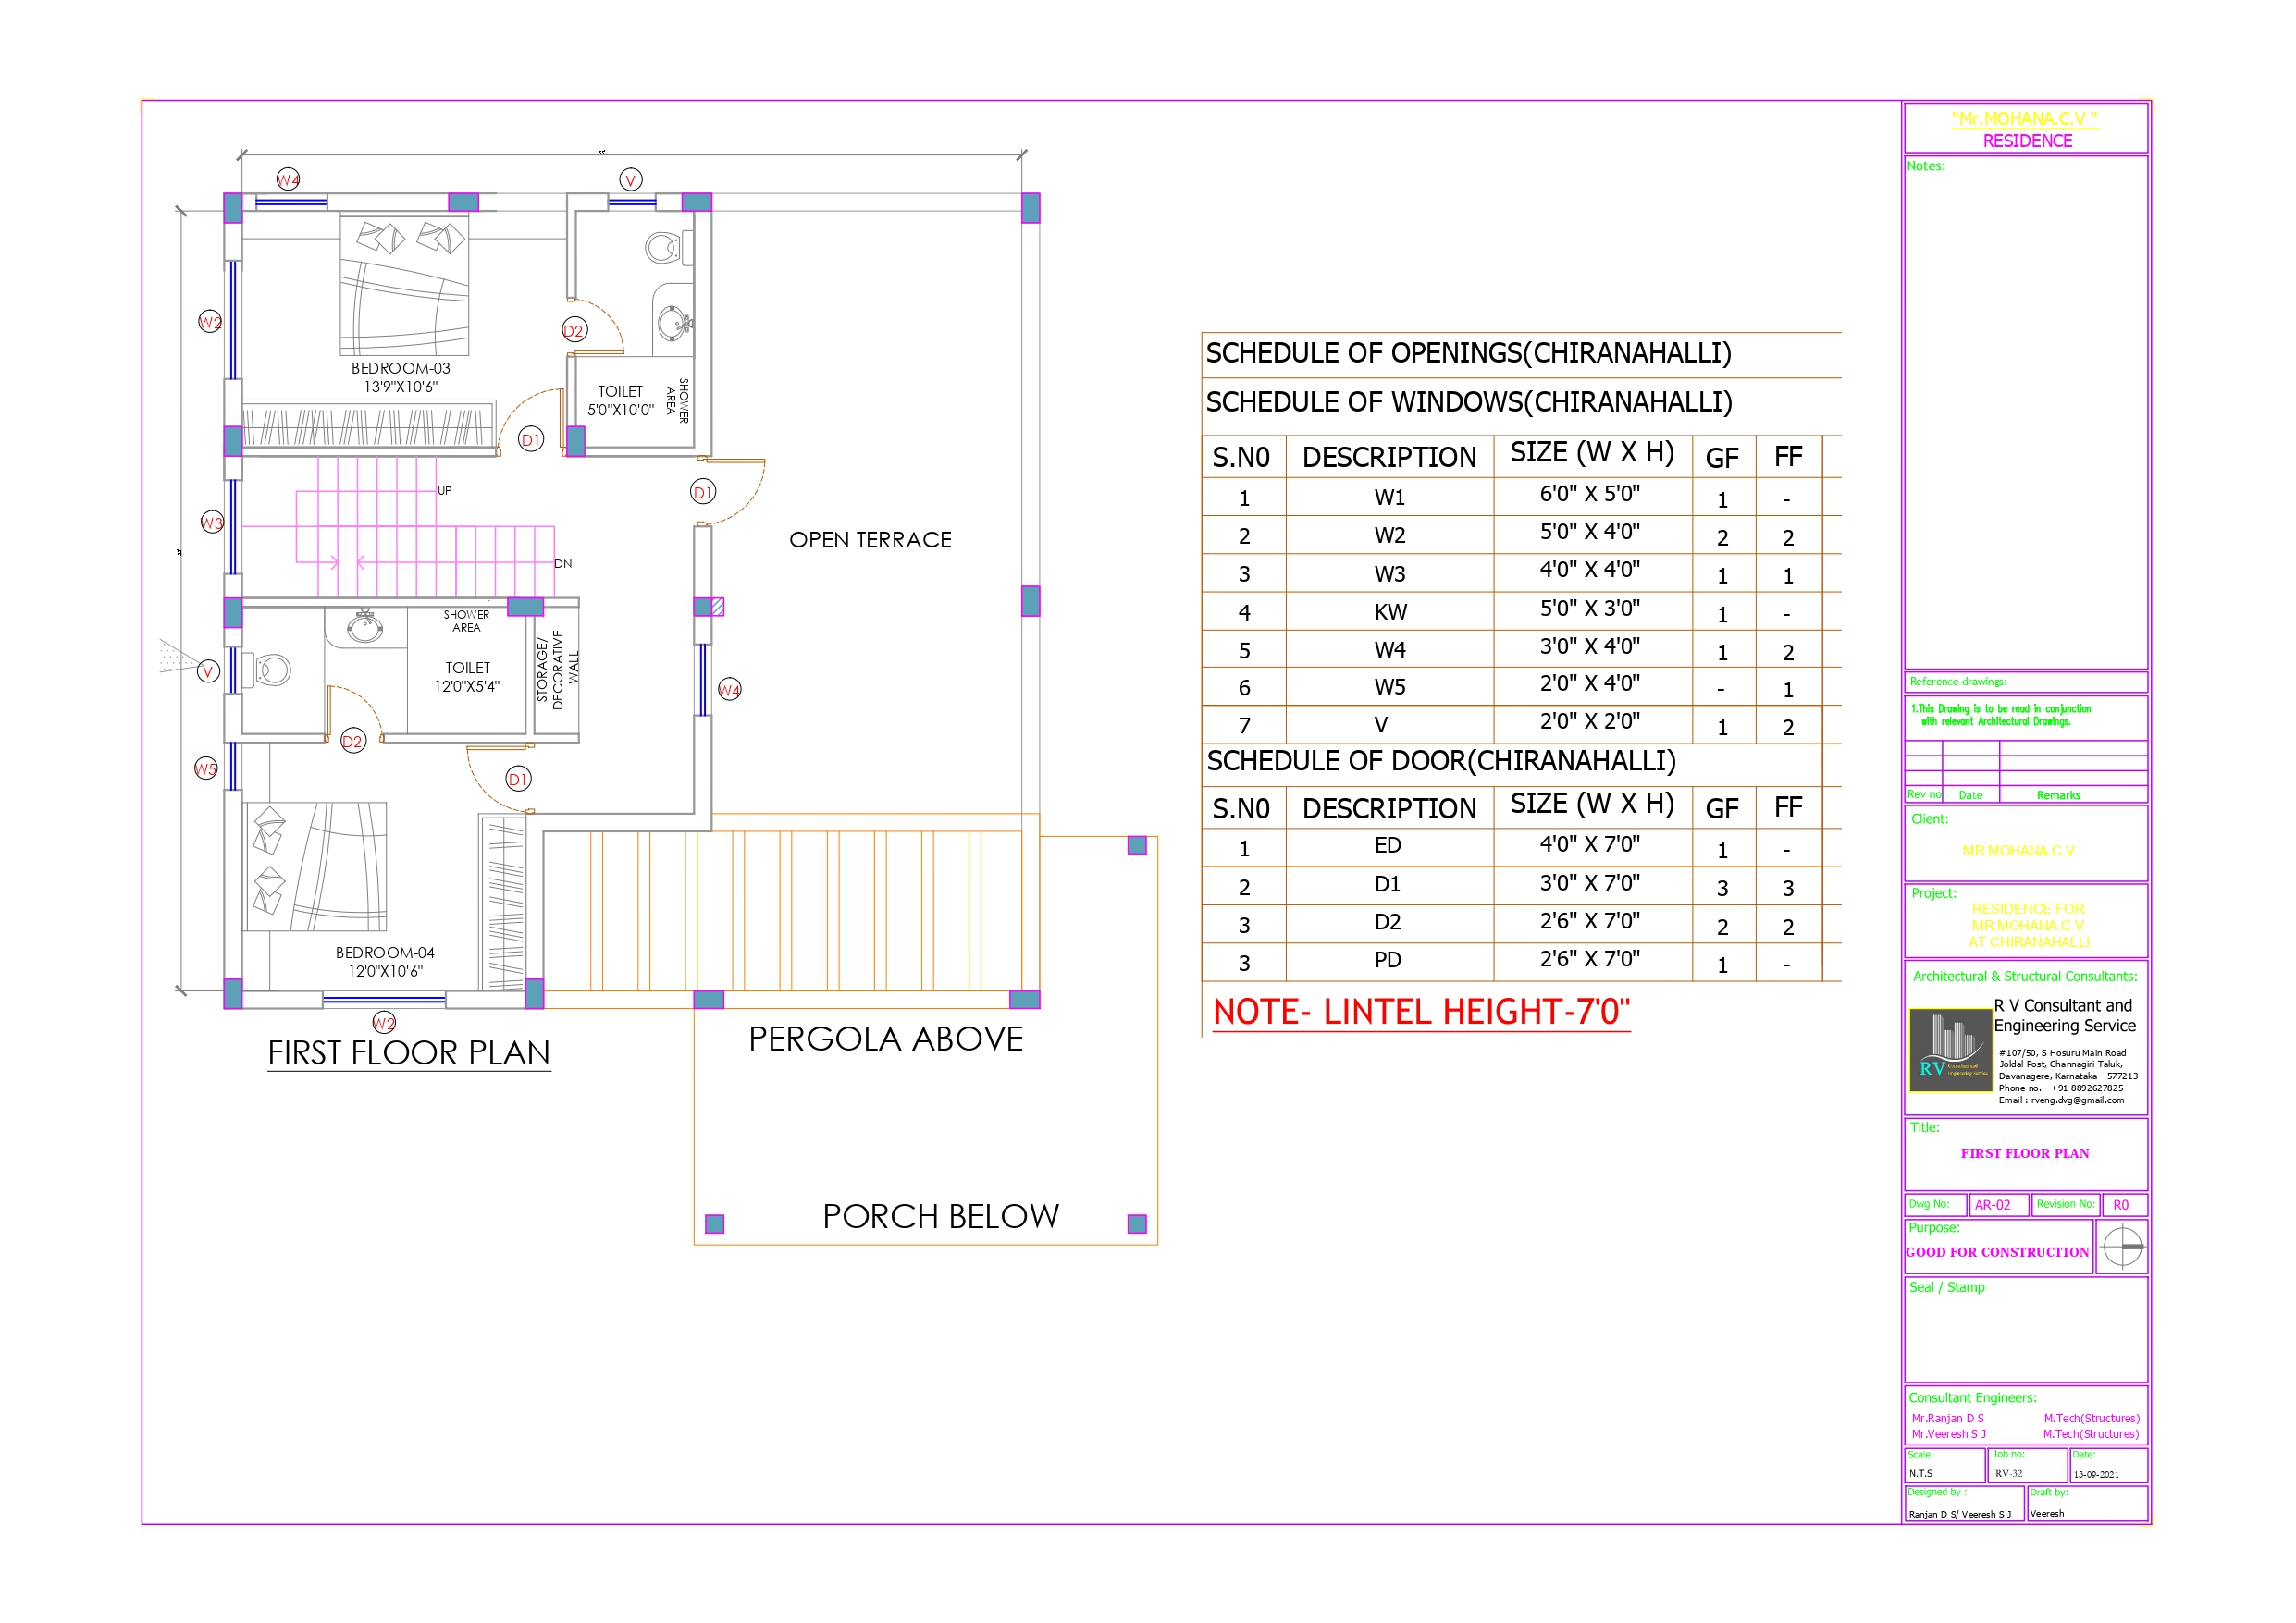Select the double bed symbol in Bedroom-03
The width and height of the screenshot is (2296, 1623).
(x=404, y=285)
